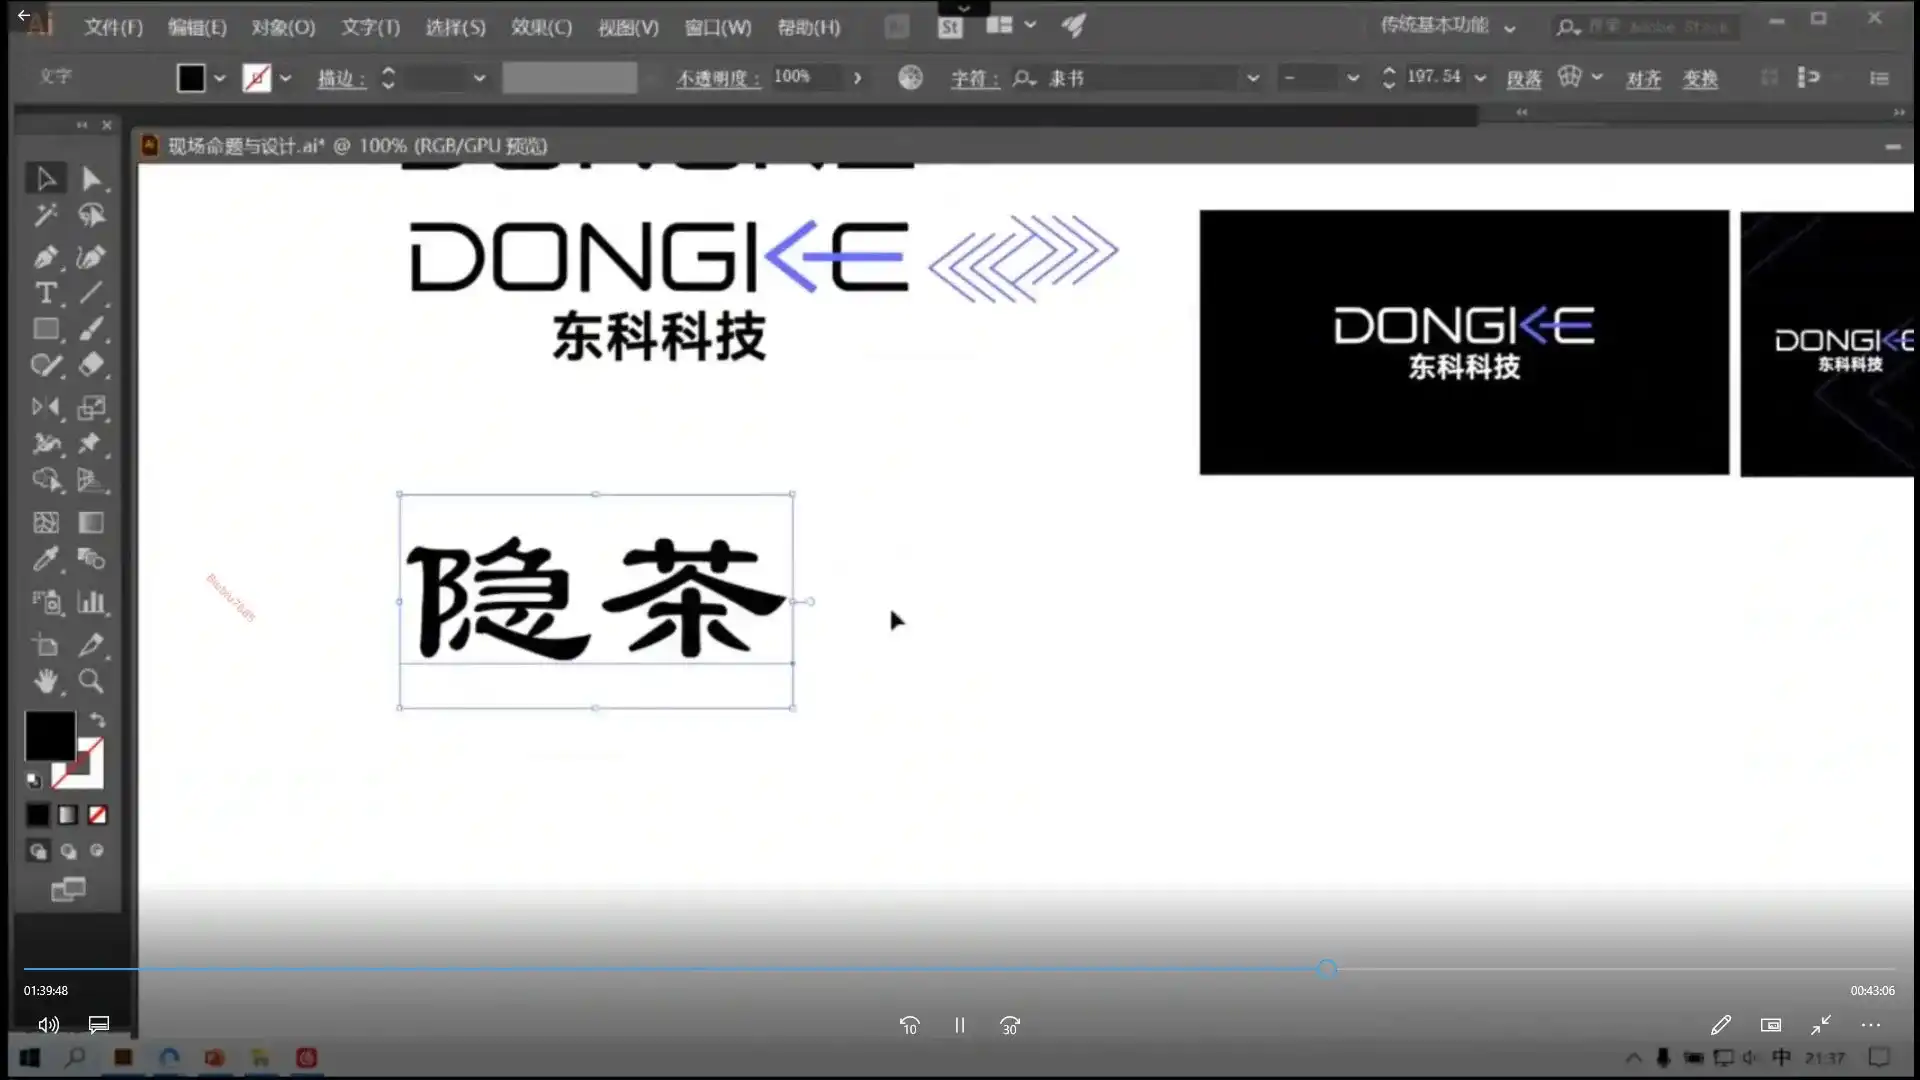Pause the video playback
The image size is (1920, 1080).
point(959,1025)
